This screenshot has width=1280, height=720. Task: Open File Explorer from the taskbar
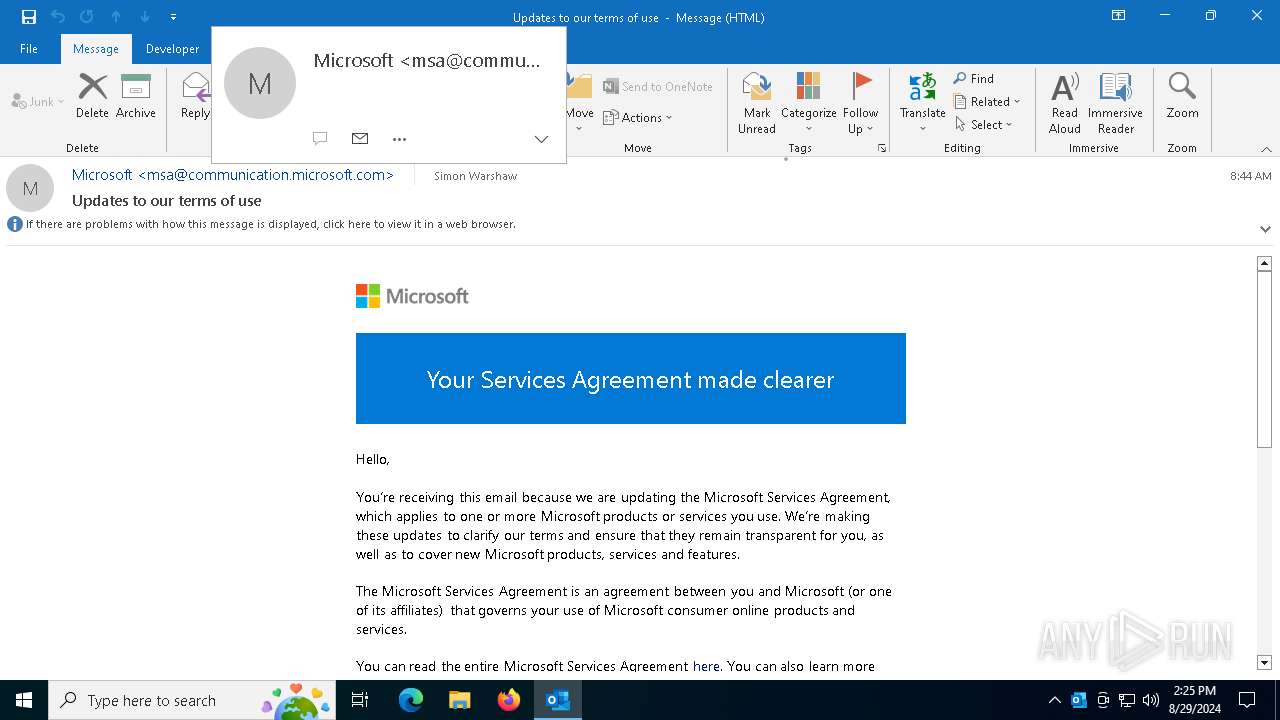click(460, 700)
